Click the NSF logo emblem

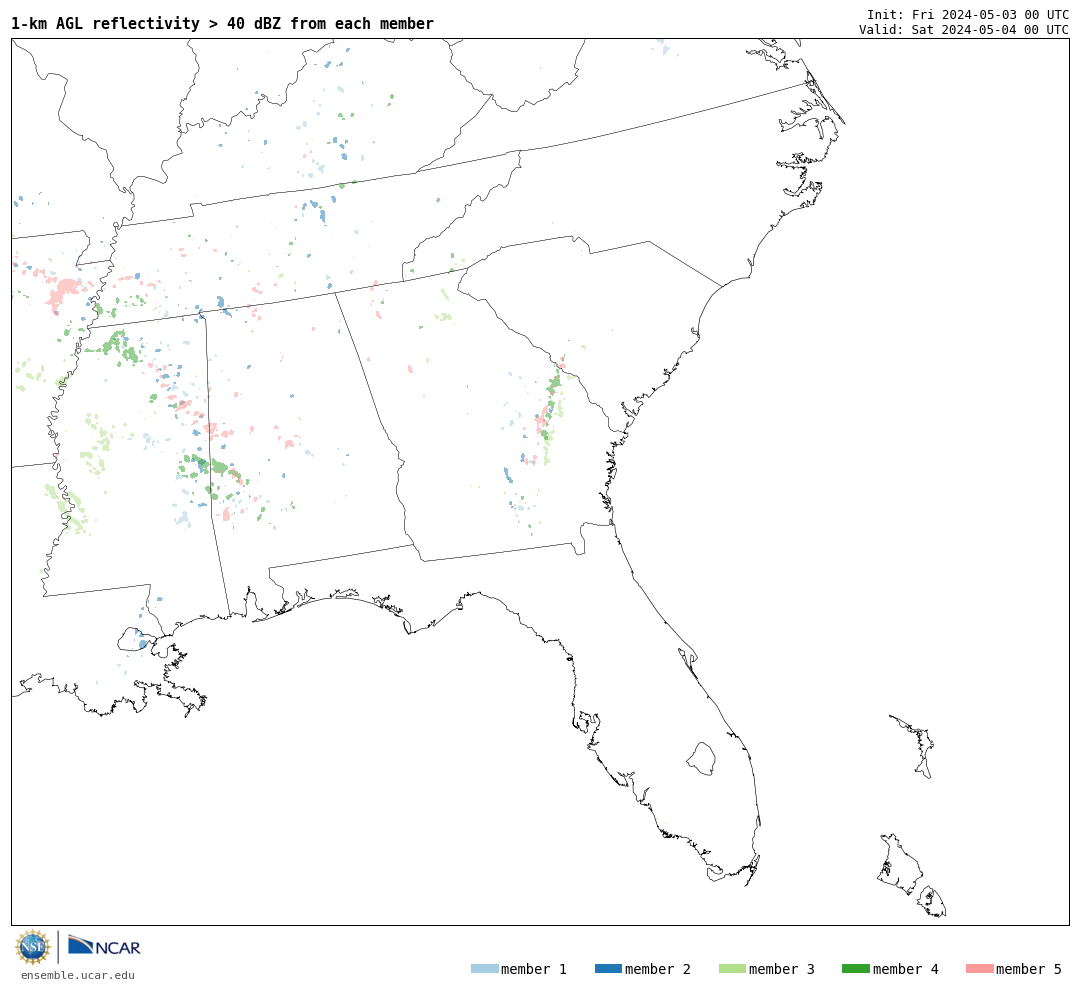pos(32,947)
